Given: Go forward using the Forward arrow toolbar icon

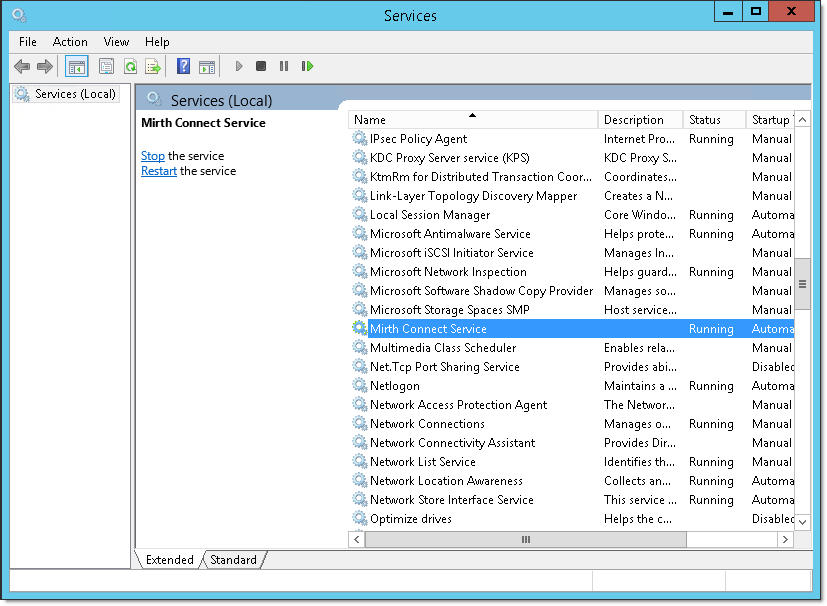Looking at the screenshot, I should pos(45,66).
